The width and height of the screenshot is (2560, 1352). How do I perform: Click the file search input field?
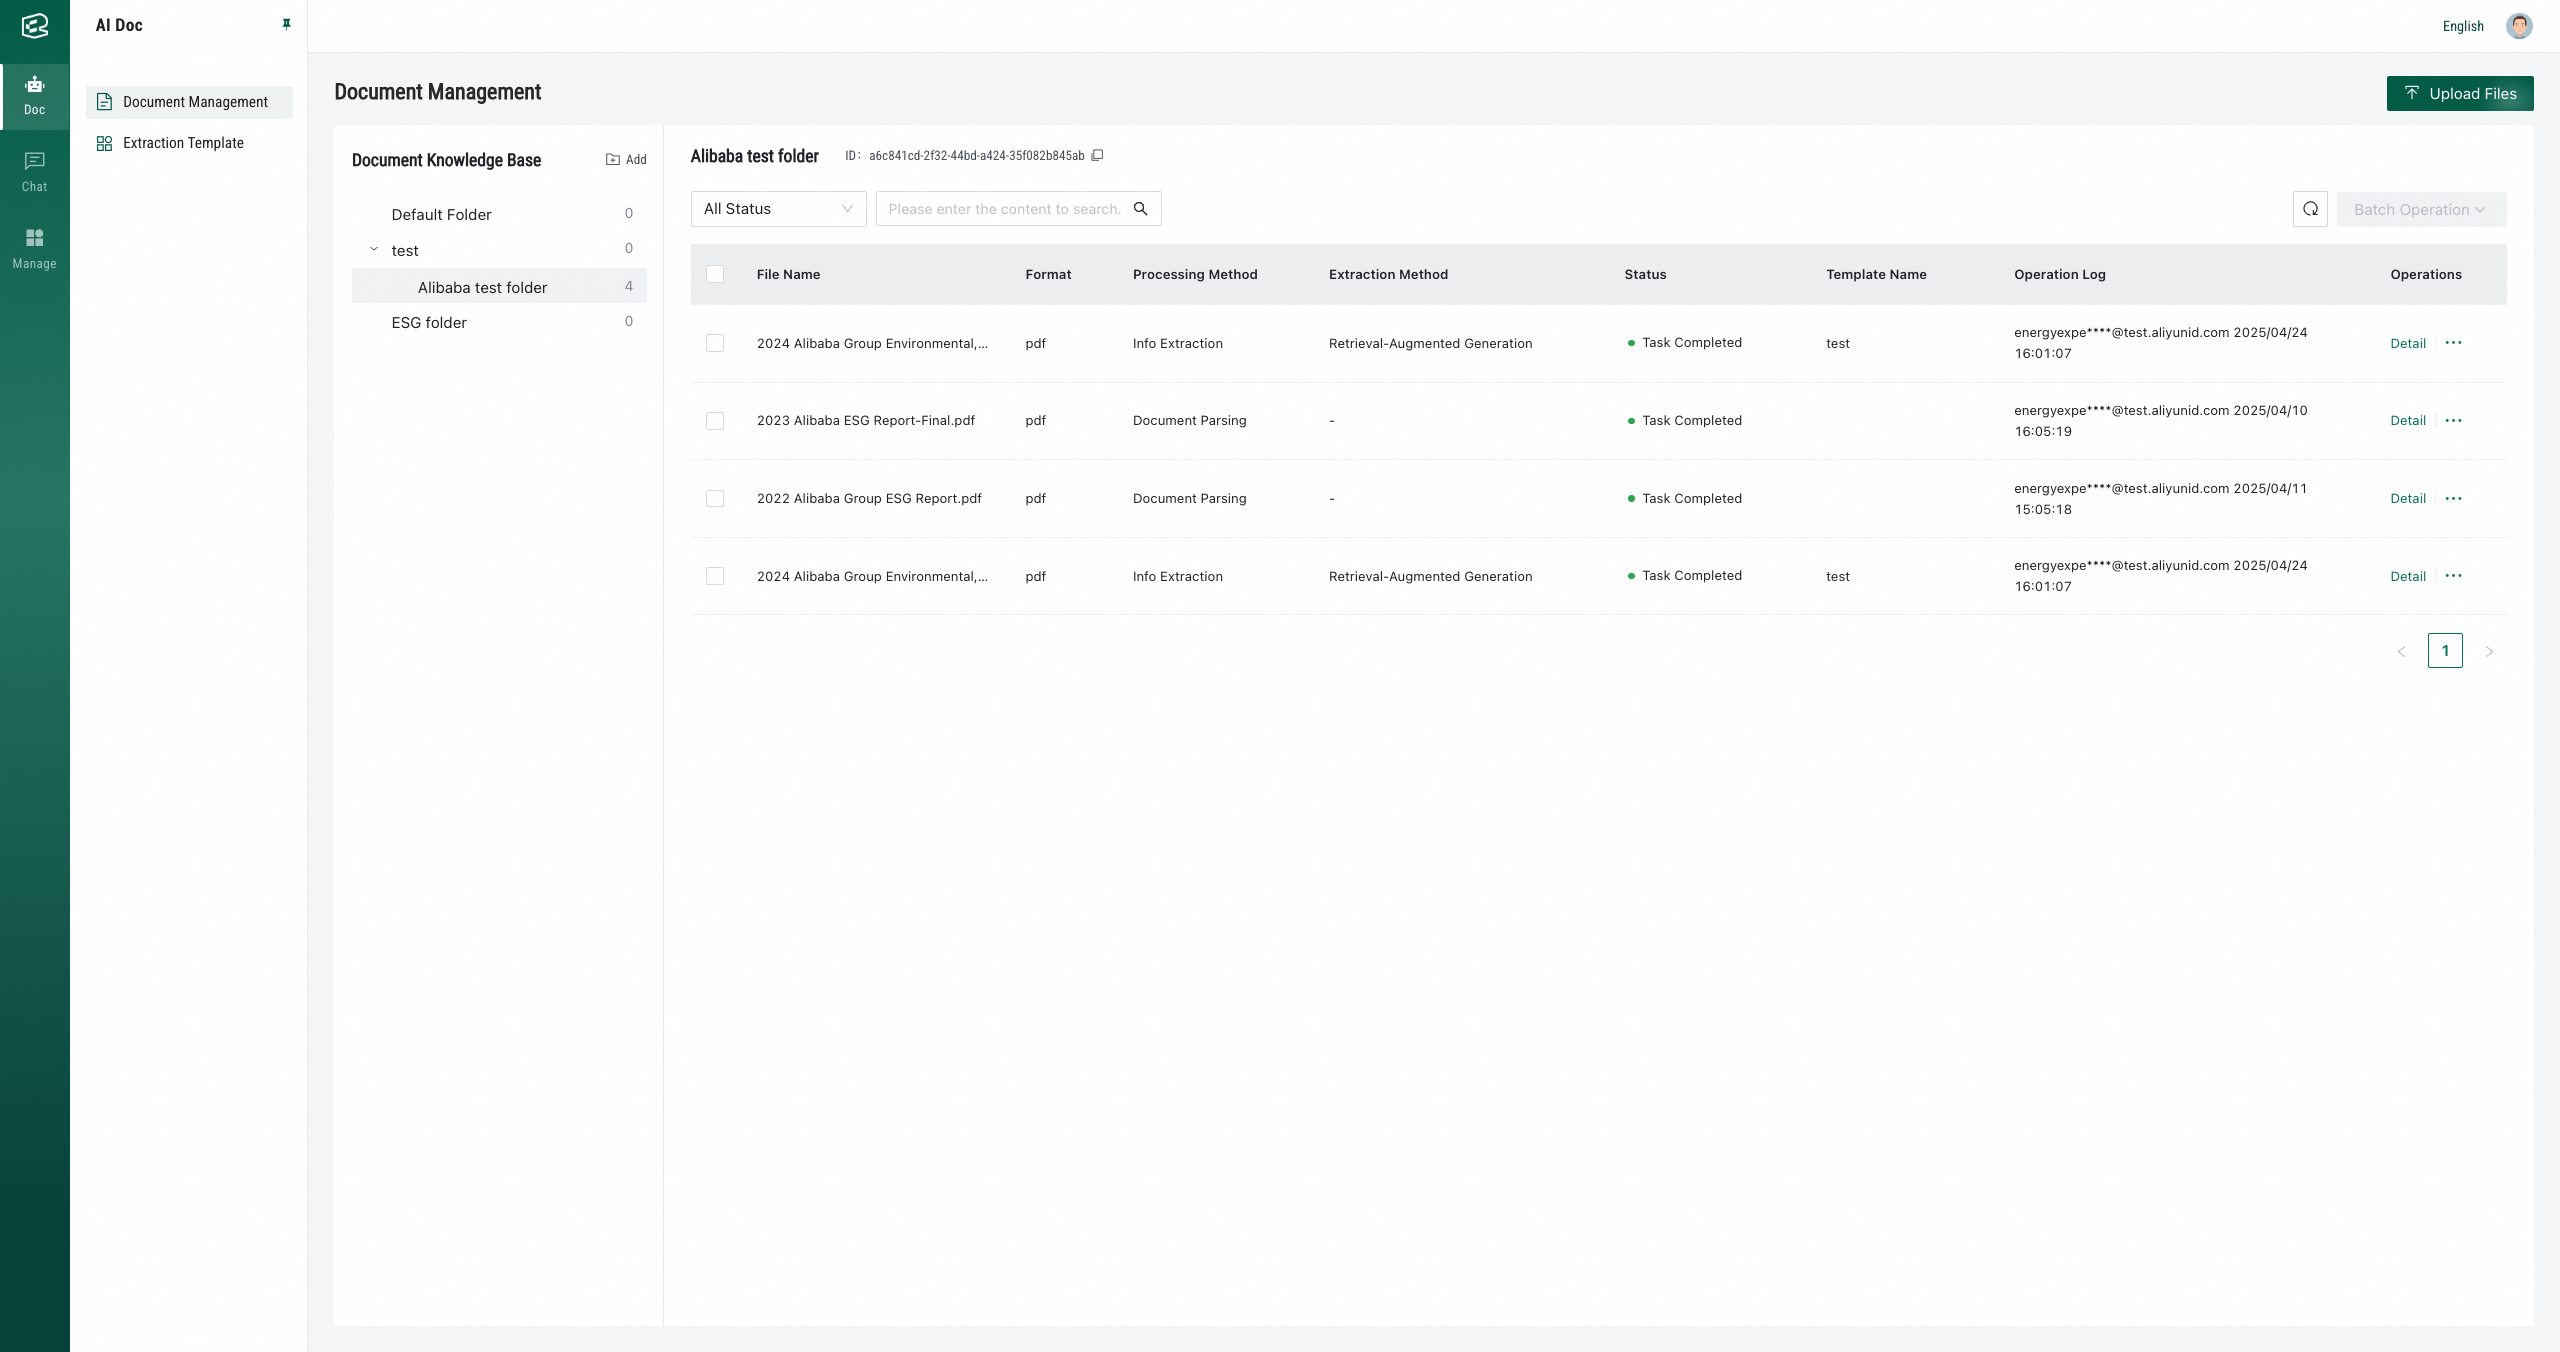point(1003,209)
